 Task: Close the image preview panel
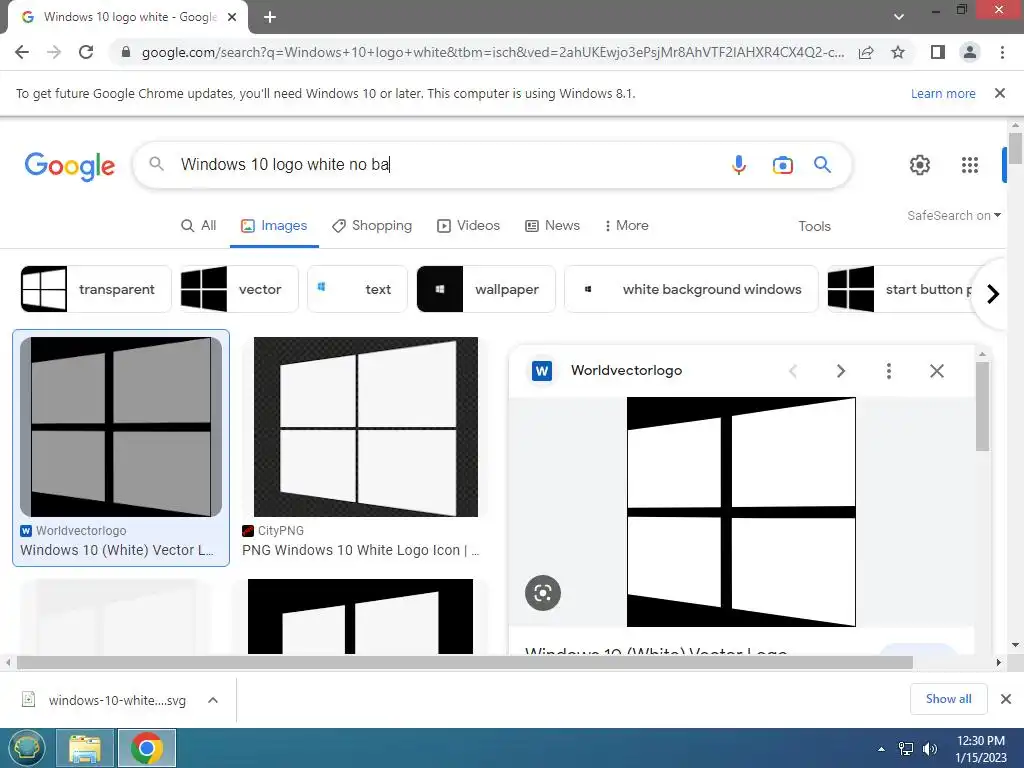(936, 371)
